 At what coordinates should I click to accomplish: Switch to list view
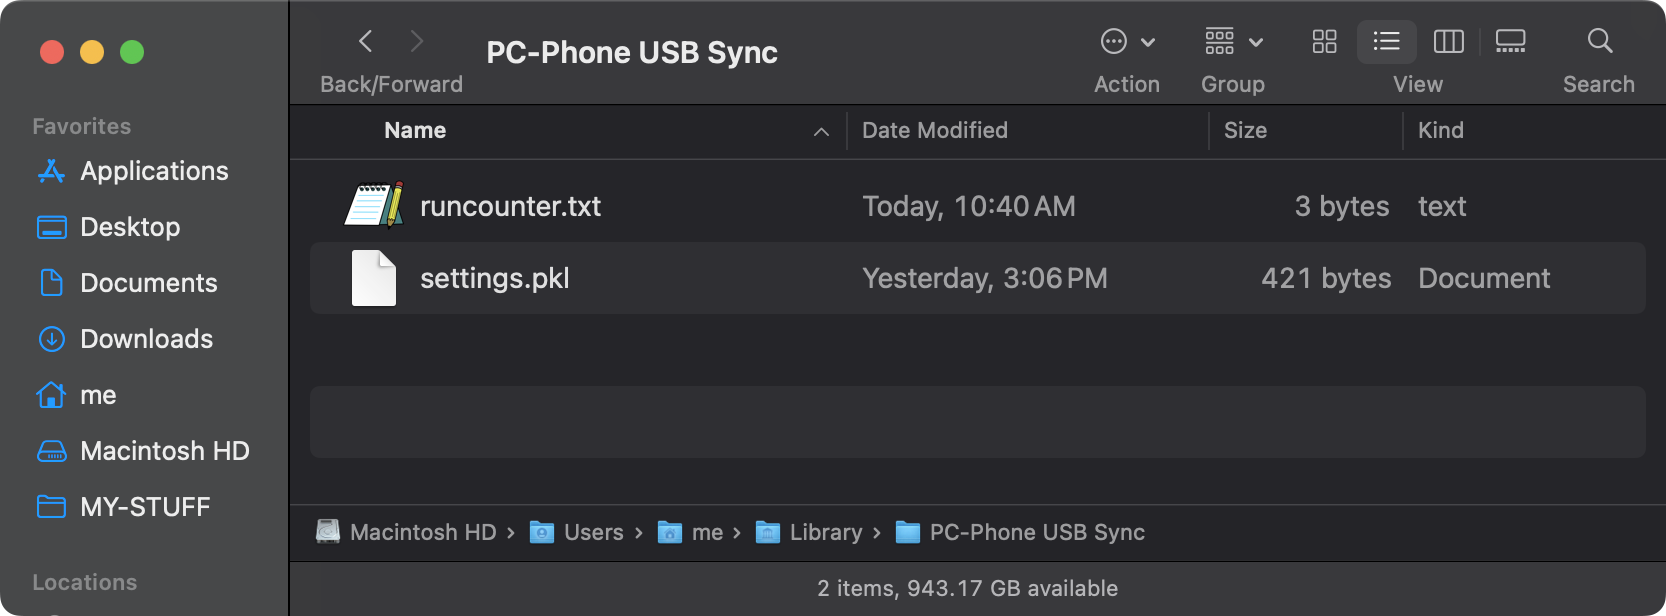pyautogui.click(x=1386, y=41)
